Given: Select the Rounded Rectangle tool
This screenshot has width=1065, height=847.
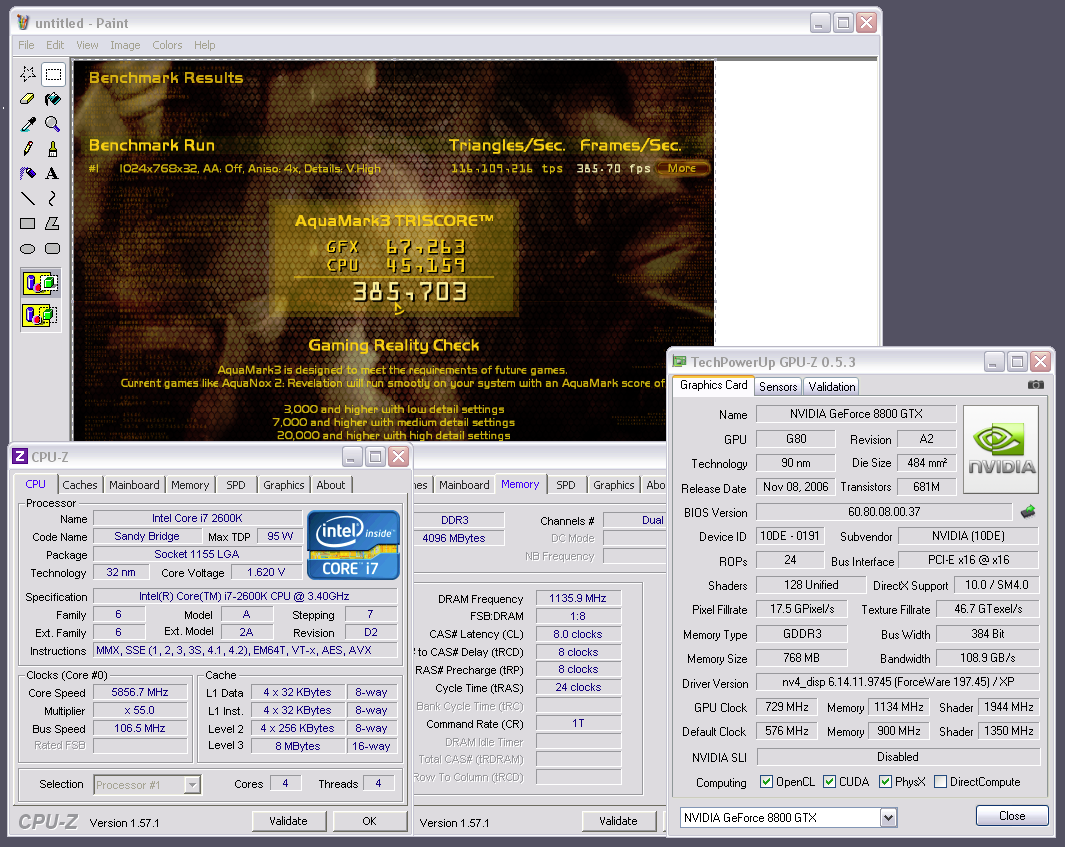Looking at the screenshot, I should [53, 249].
